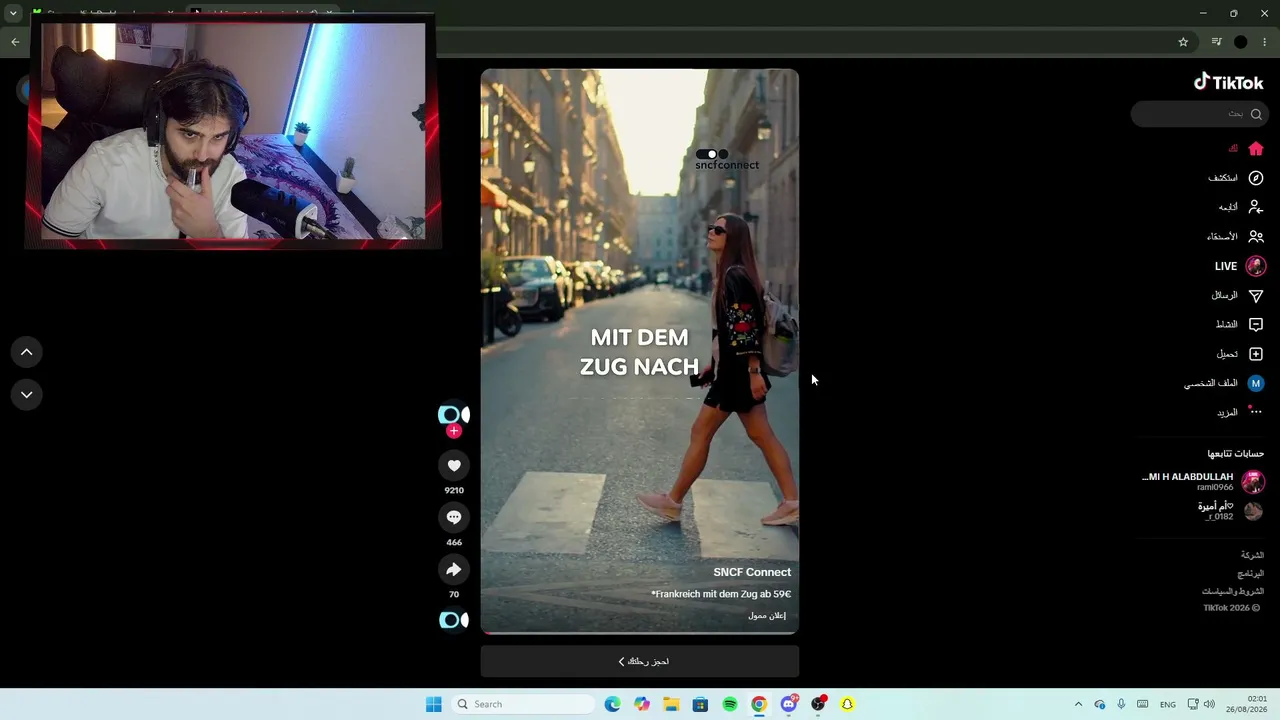1280x720 pixels.
Task: Open followed account MI H ALABDULLAH
Action: [x=1203, y=481]
